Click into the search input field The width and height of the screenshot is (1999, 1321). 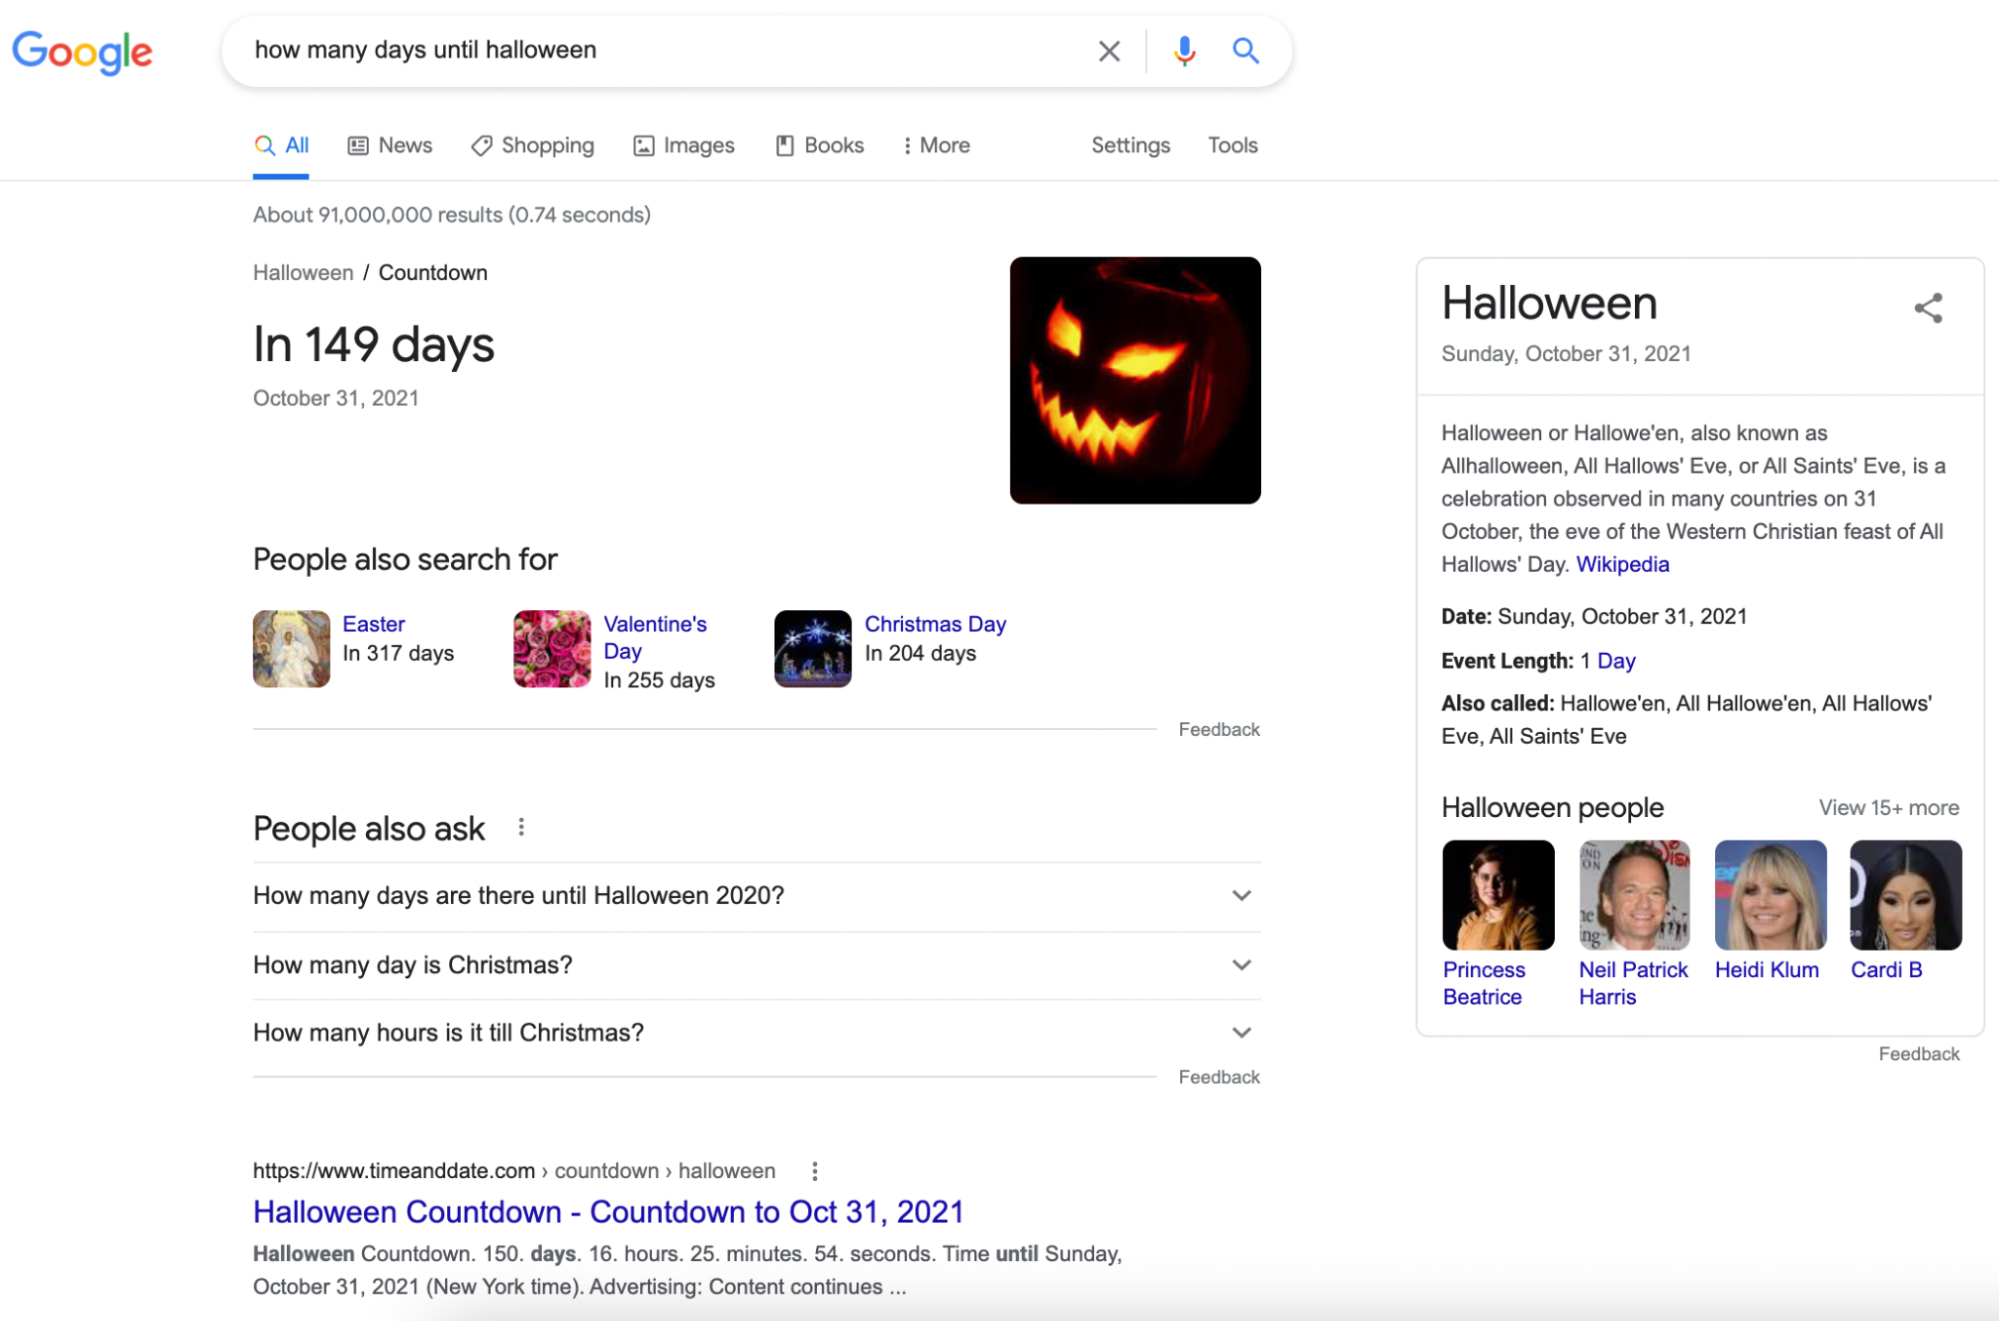click(660, 51)
